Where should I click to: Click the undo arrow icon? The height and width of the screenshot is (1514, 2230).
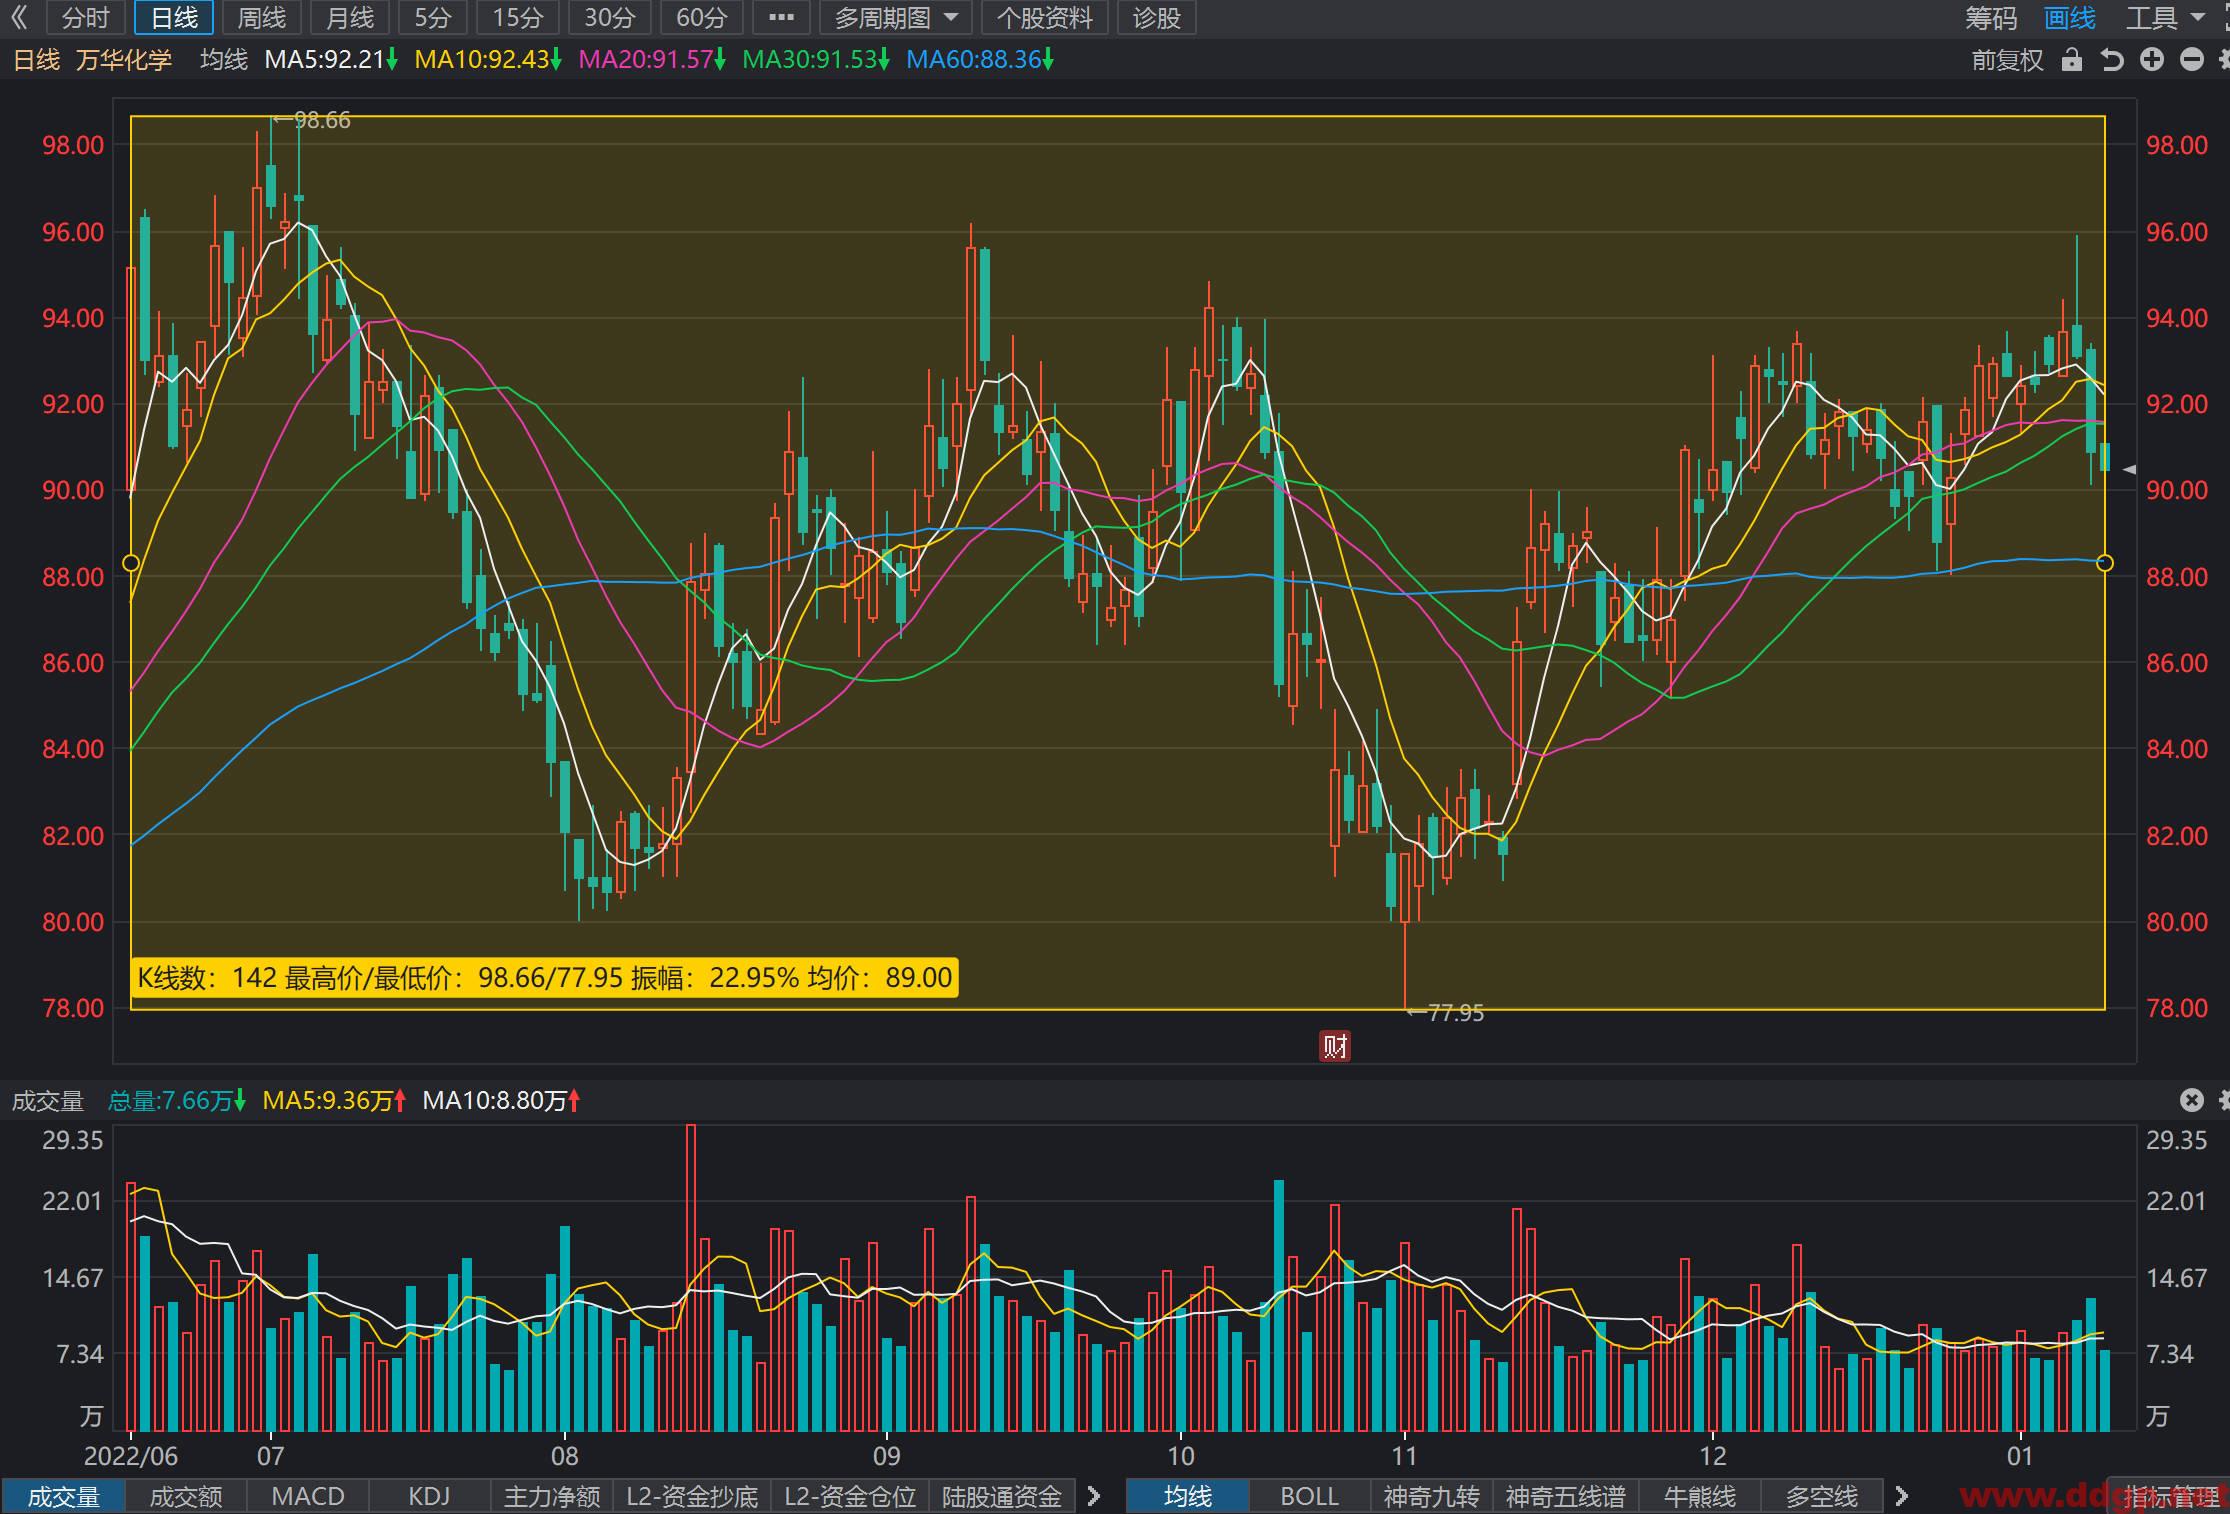2112,60
